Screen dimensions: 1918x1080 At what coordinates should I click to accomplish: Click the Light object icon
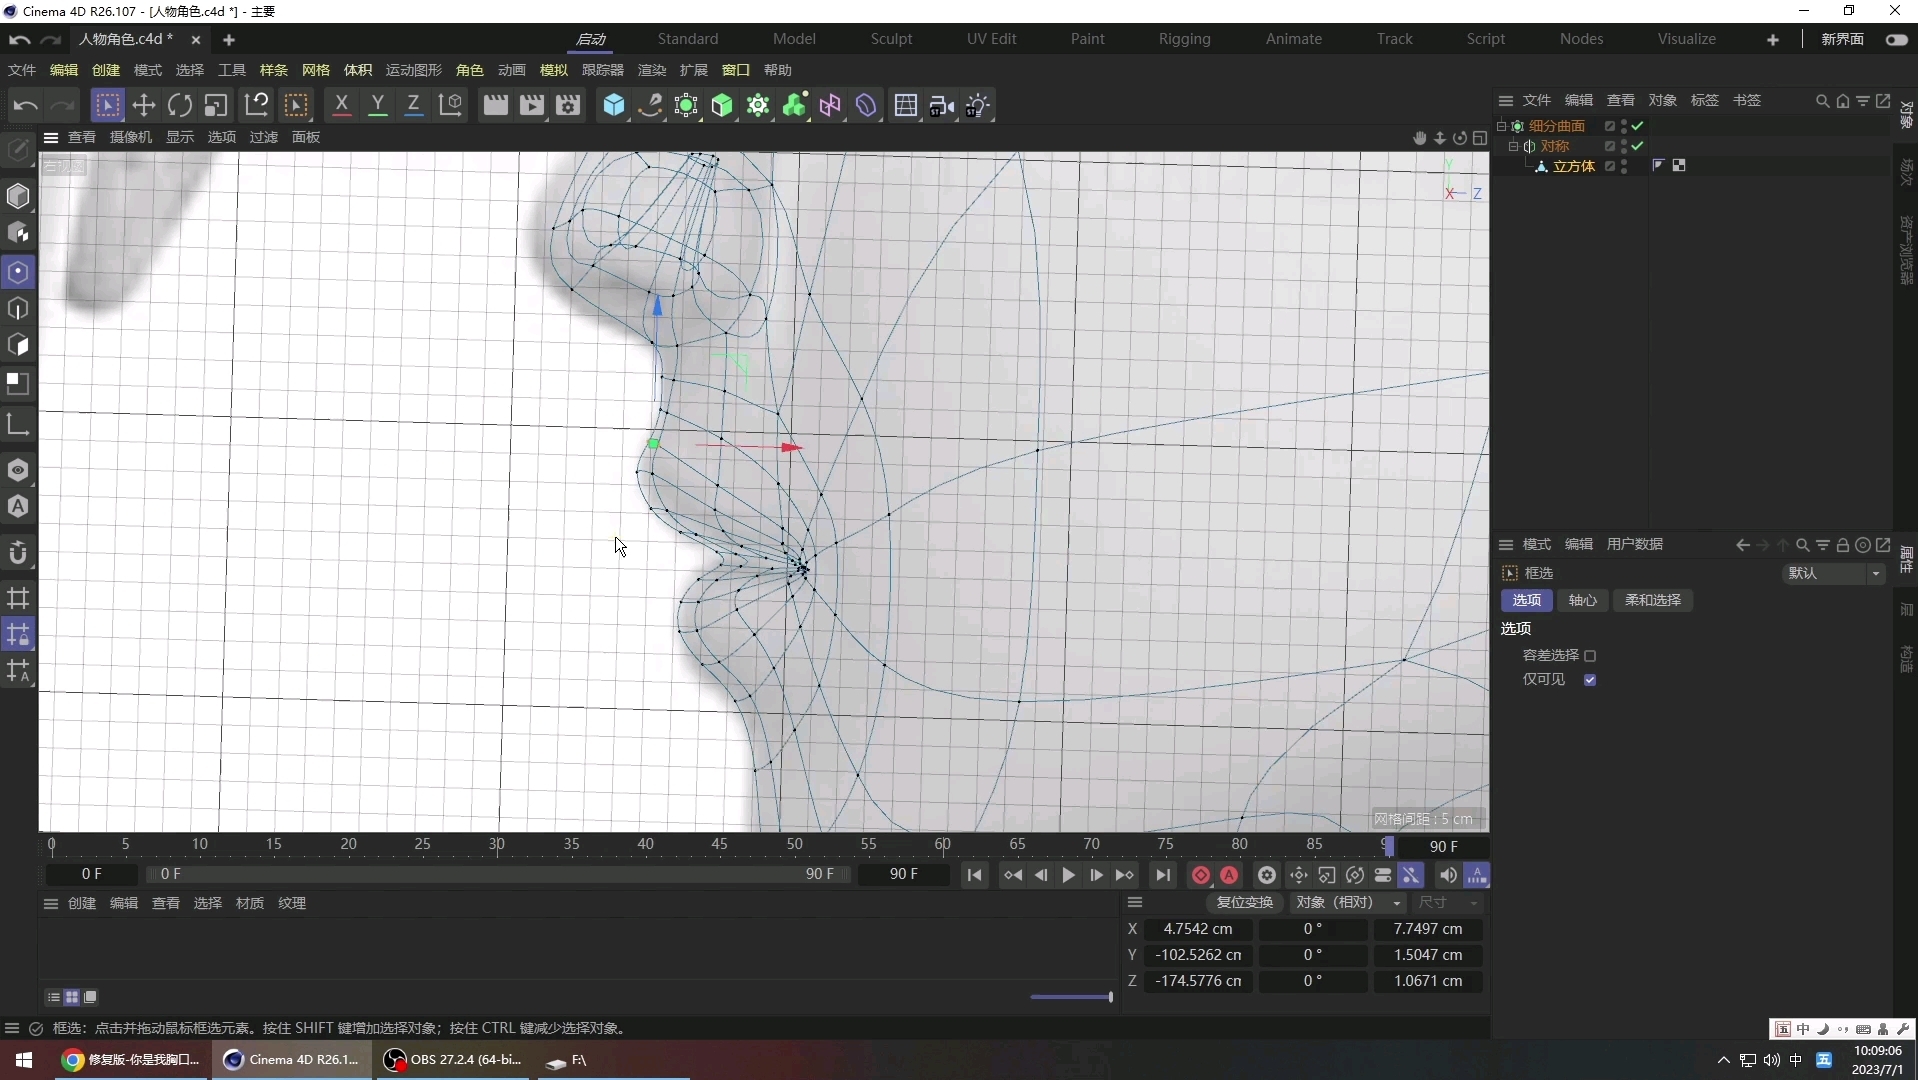[978, 106]
